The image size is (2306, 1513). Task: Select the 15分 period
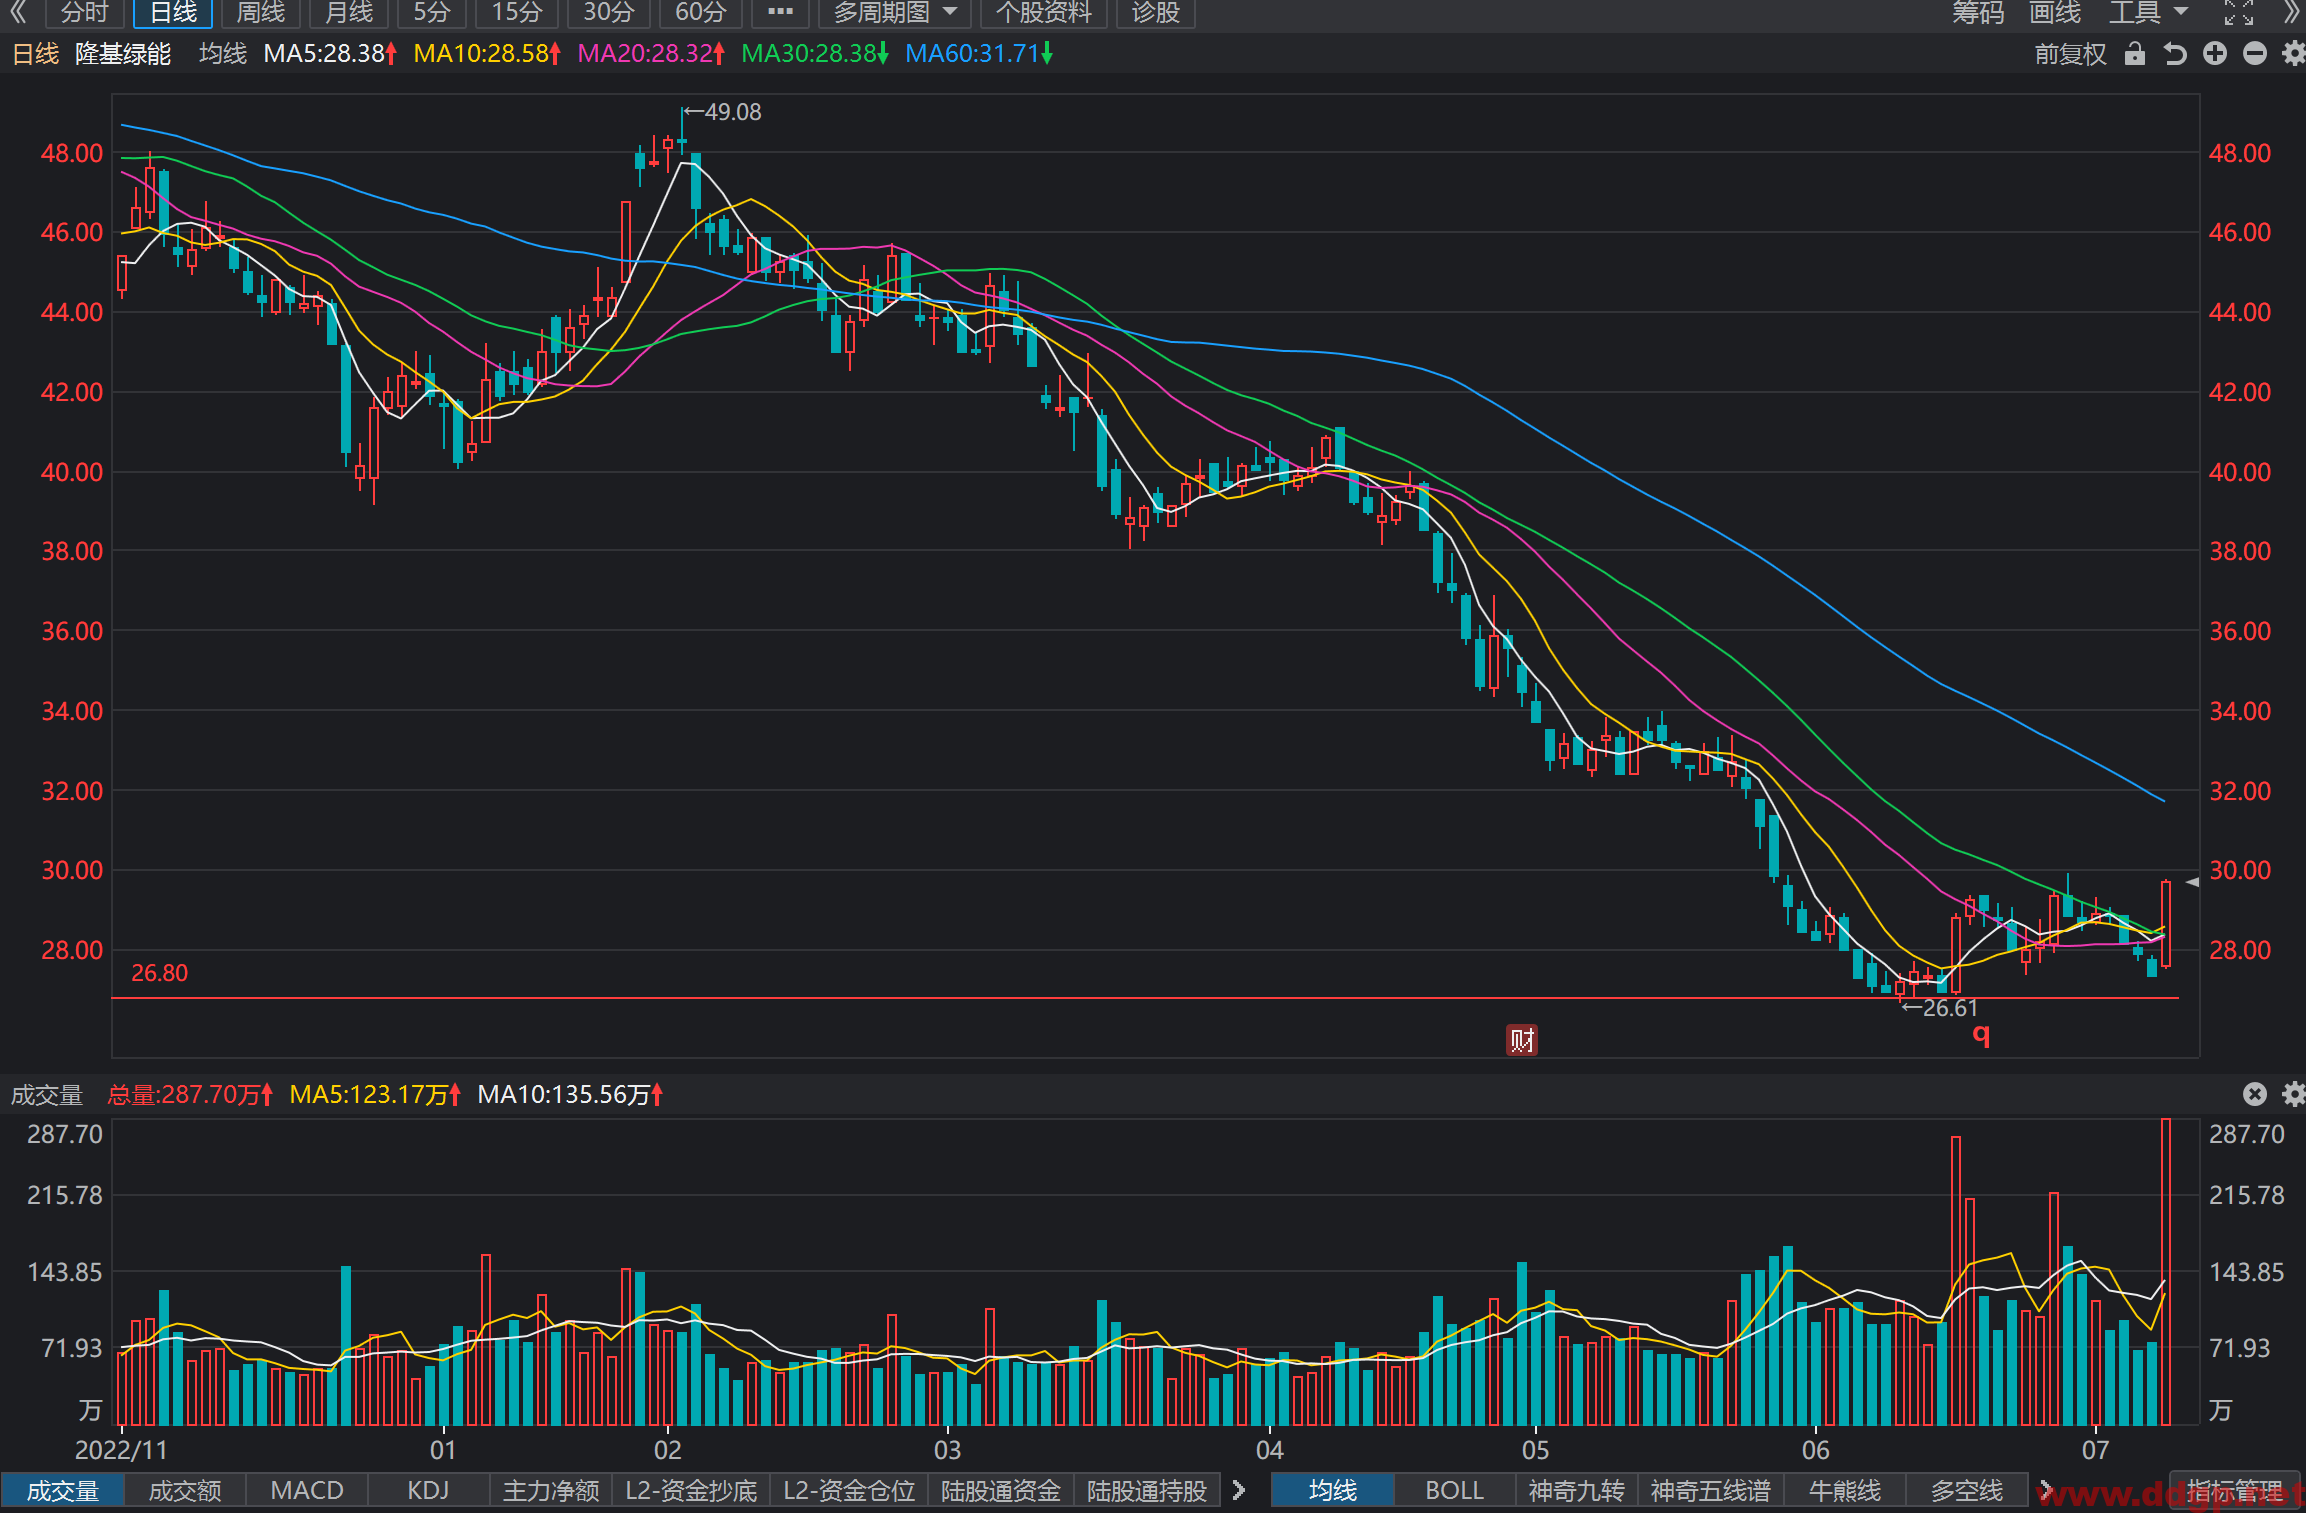point(517,12)
